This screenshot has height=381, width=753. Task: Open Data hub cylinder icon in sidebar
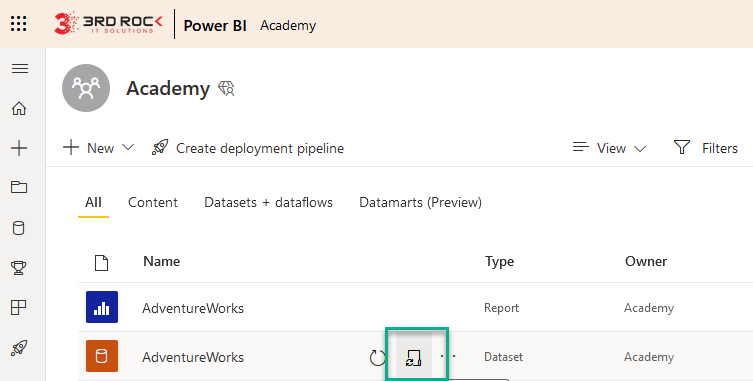click(x=19, y=227)
